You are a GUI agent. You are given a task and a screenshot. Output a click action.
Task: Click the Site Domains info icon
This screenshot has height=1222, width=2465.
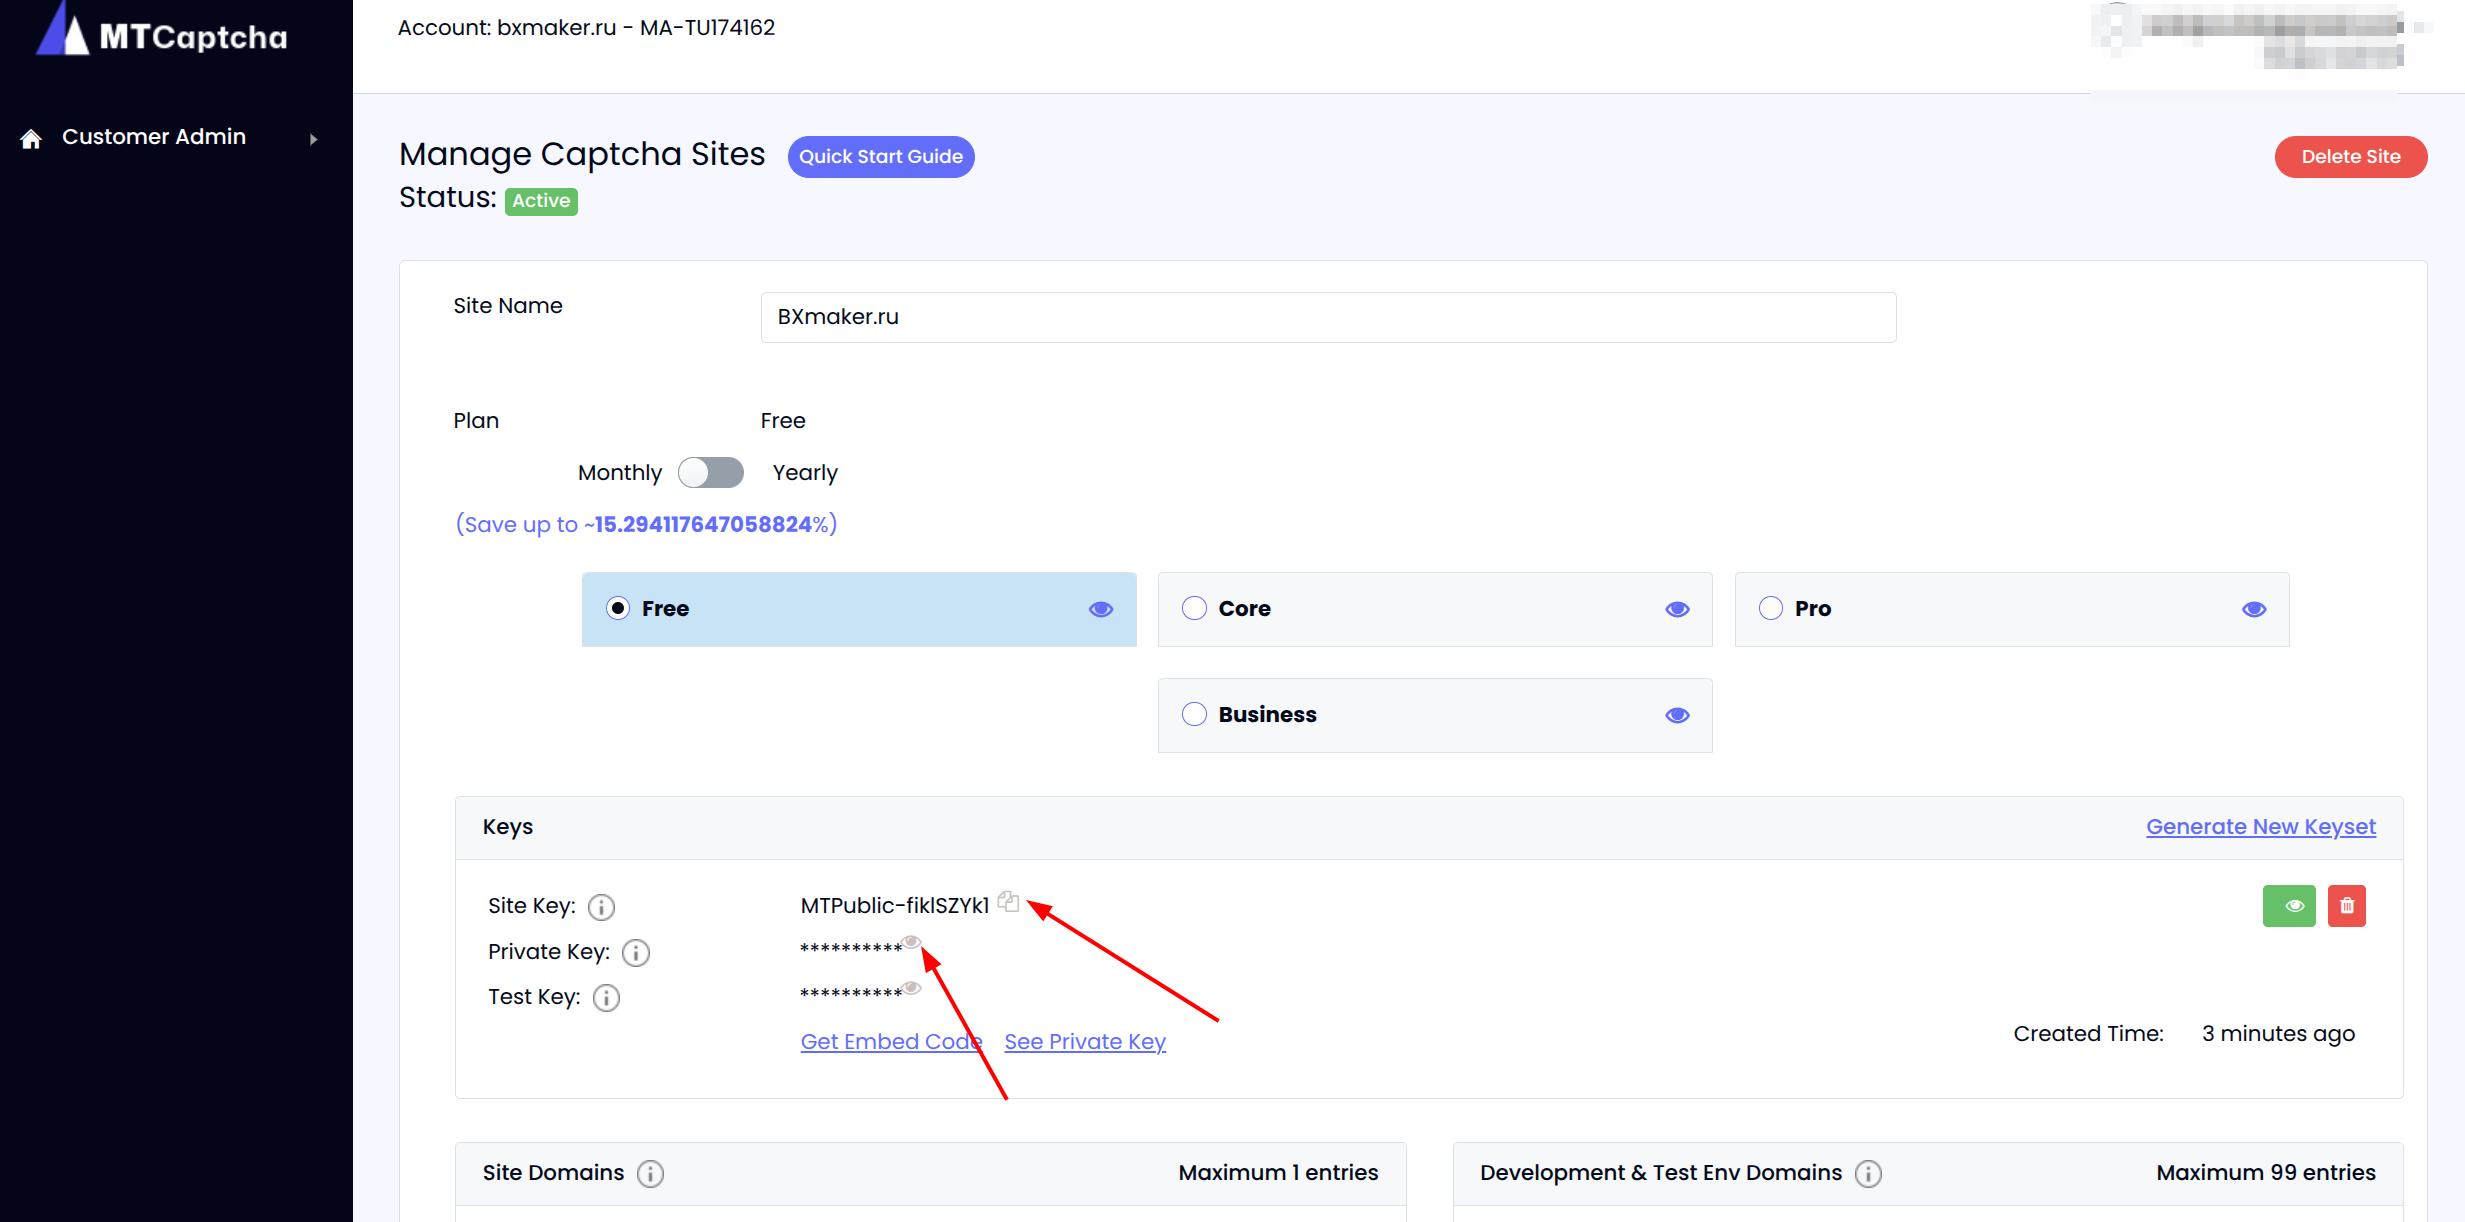coord(650,1174)
